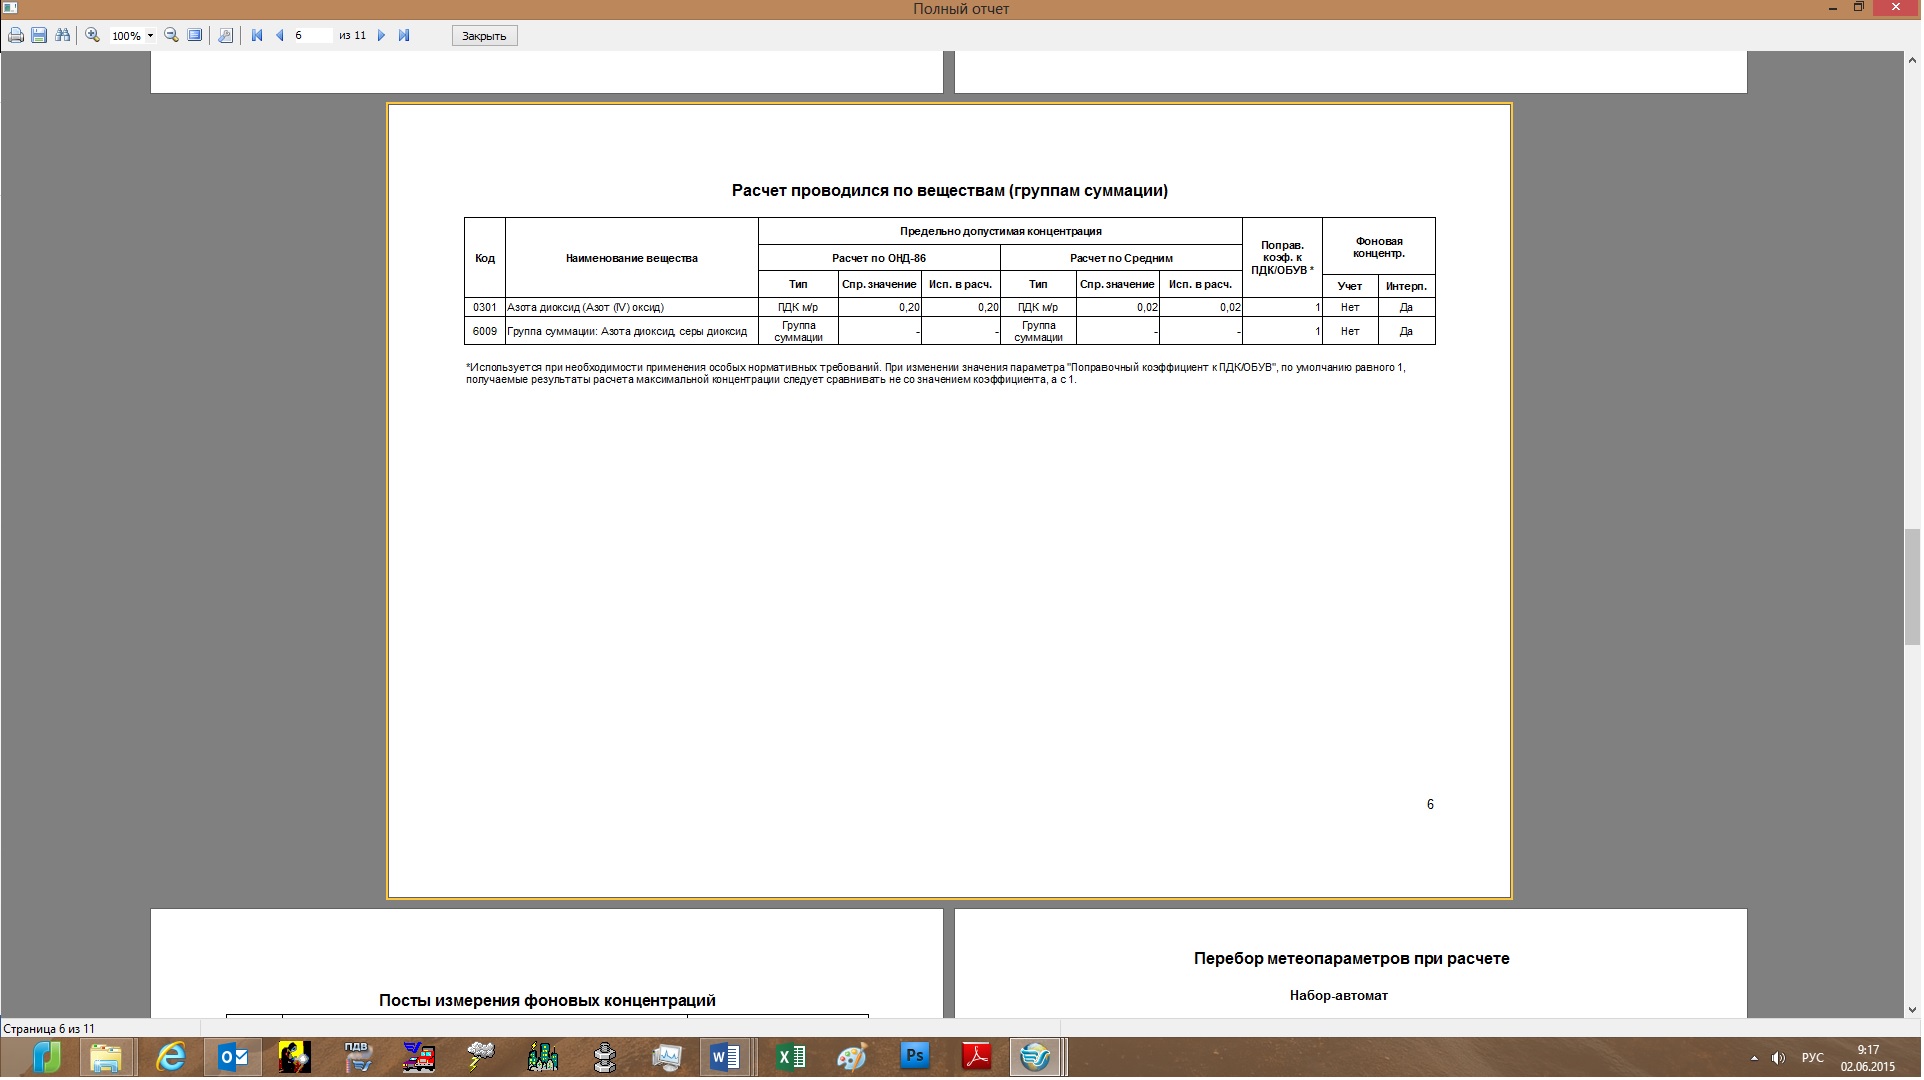Open Photoshop from the taskbar
Screen dimensions: 1924x1080
914,1057
